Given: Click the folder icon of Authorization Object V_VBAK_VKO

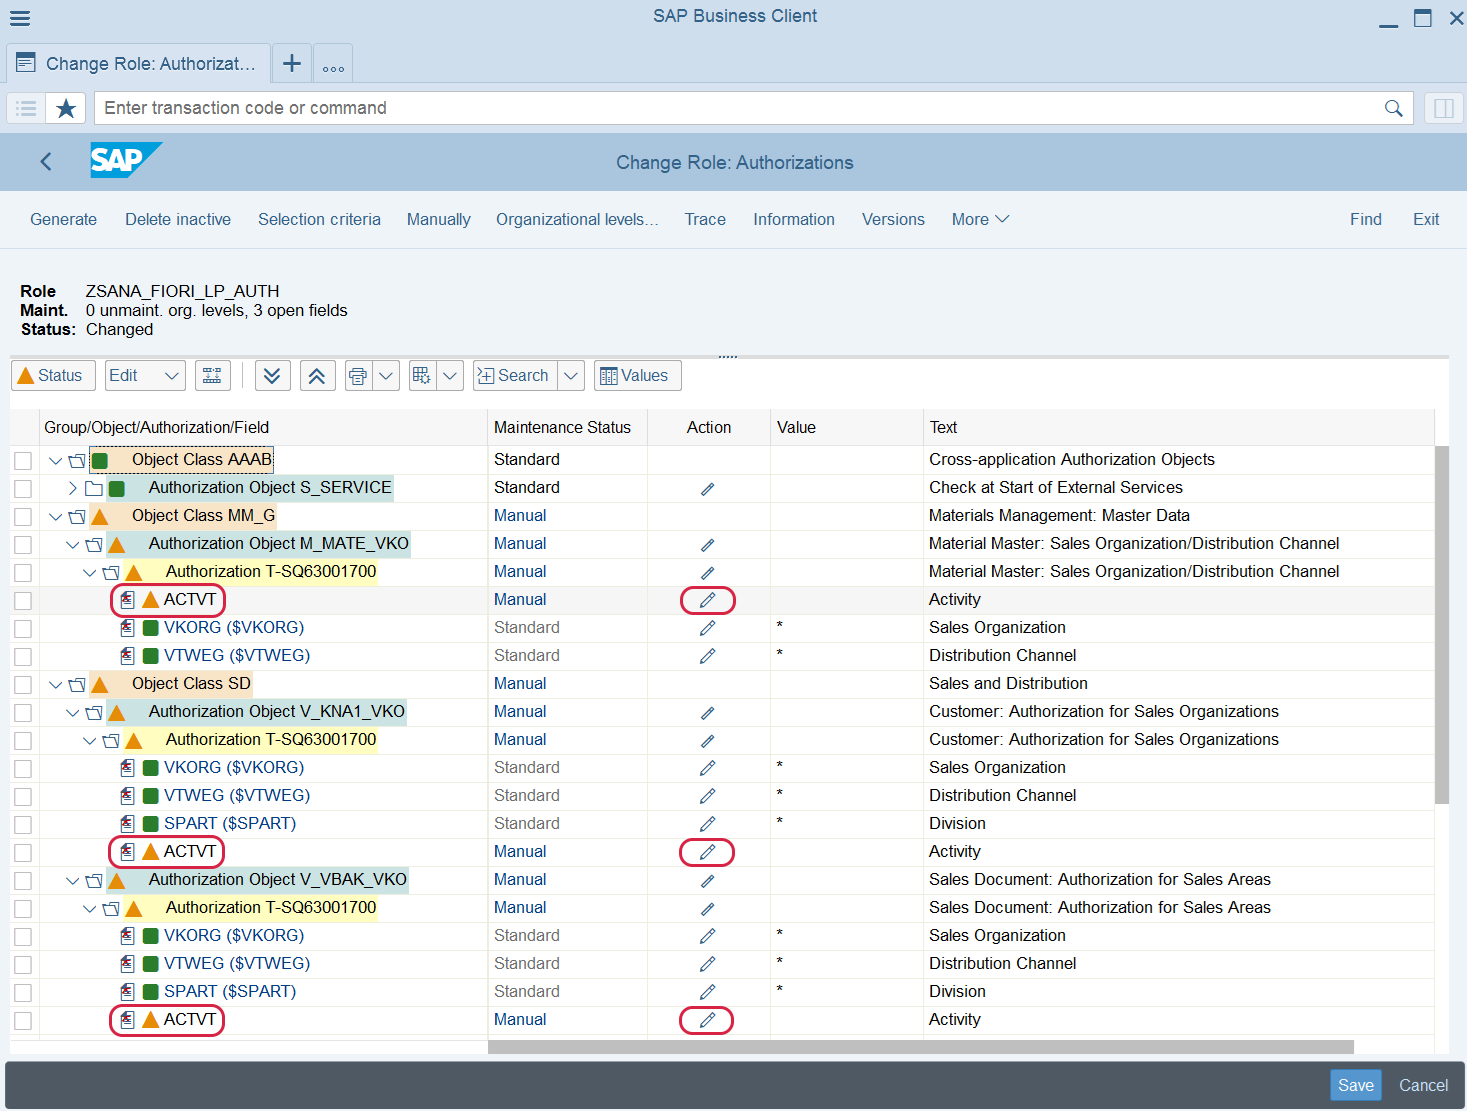Looking at the screenshot, I should (x=94, y=880).
